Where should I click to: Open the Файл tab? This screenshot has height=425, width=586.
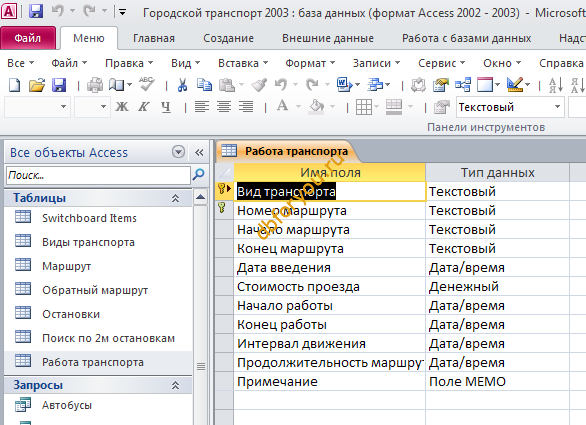28,38
